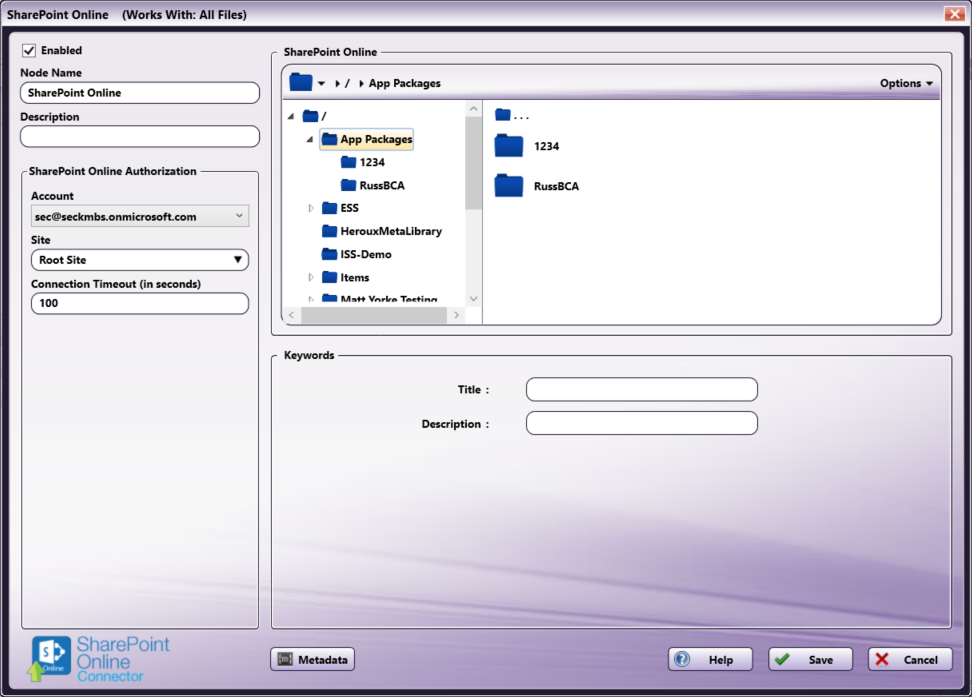Click tree scrollbar down arrow

[474, 298]
